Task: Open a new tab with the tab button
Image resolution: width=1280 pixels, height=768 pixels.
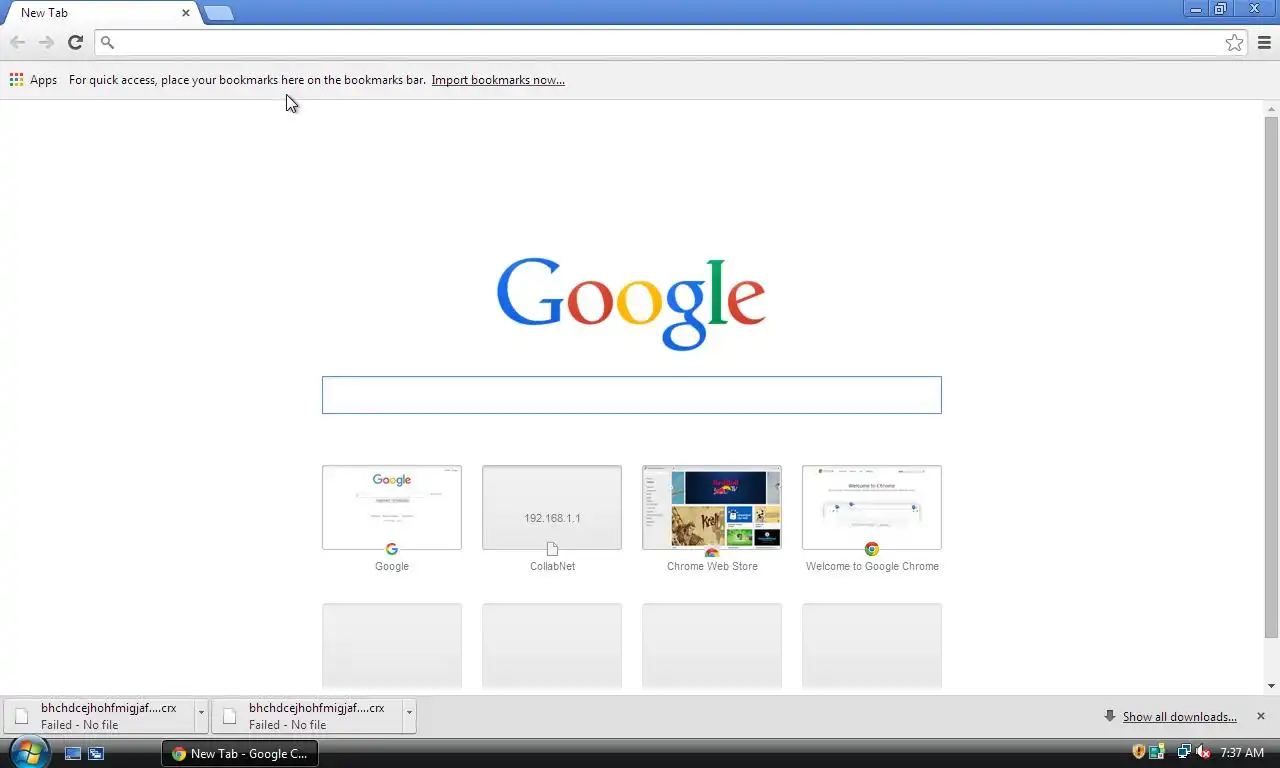Action: [219, 13]
